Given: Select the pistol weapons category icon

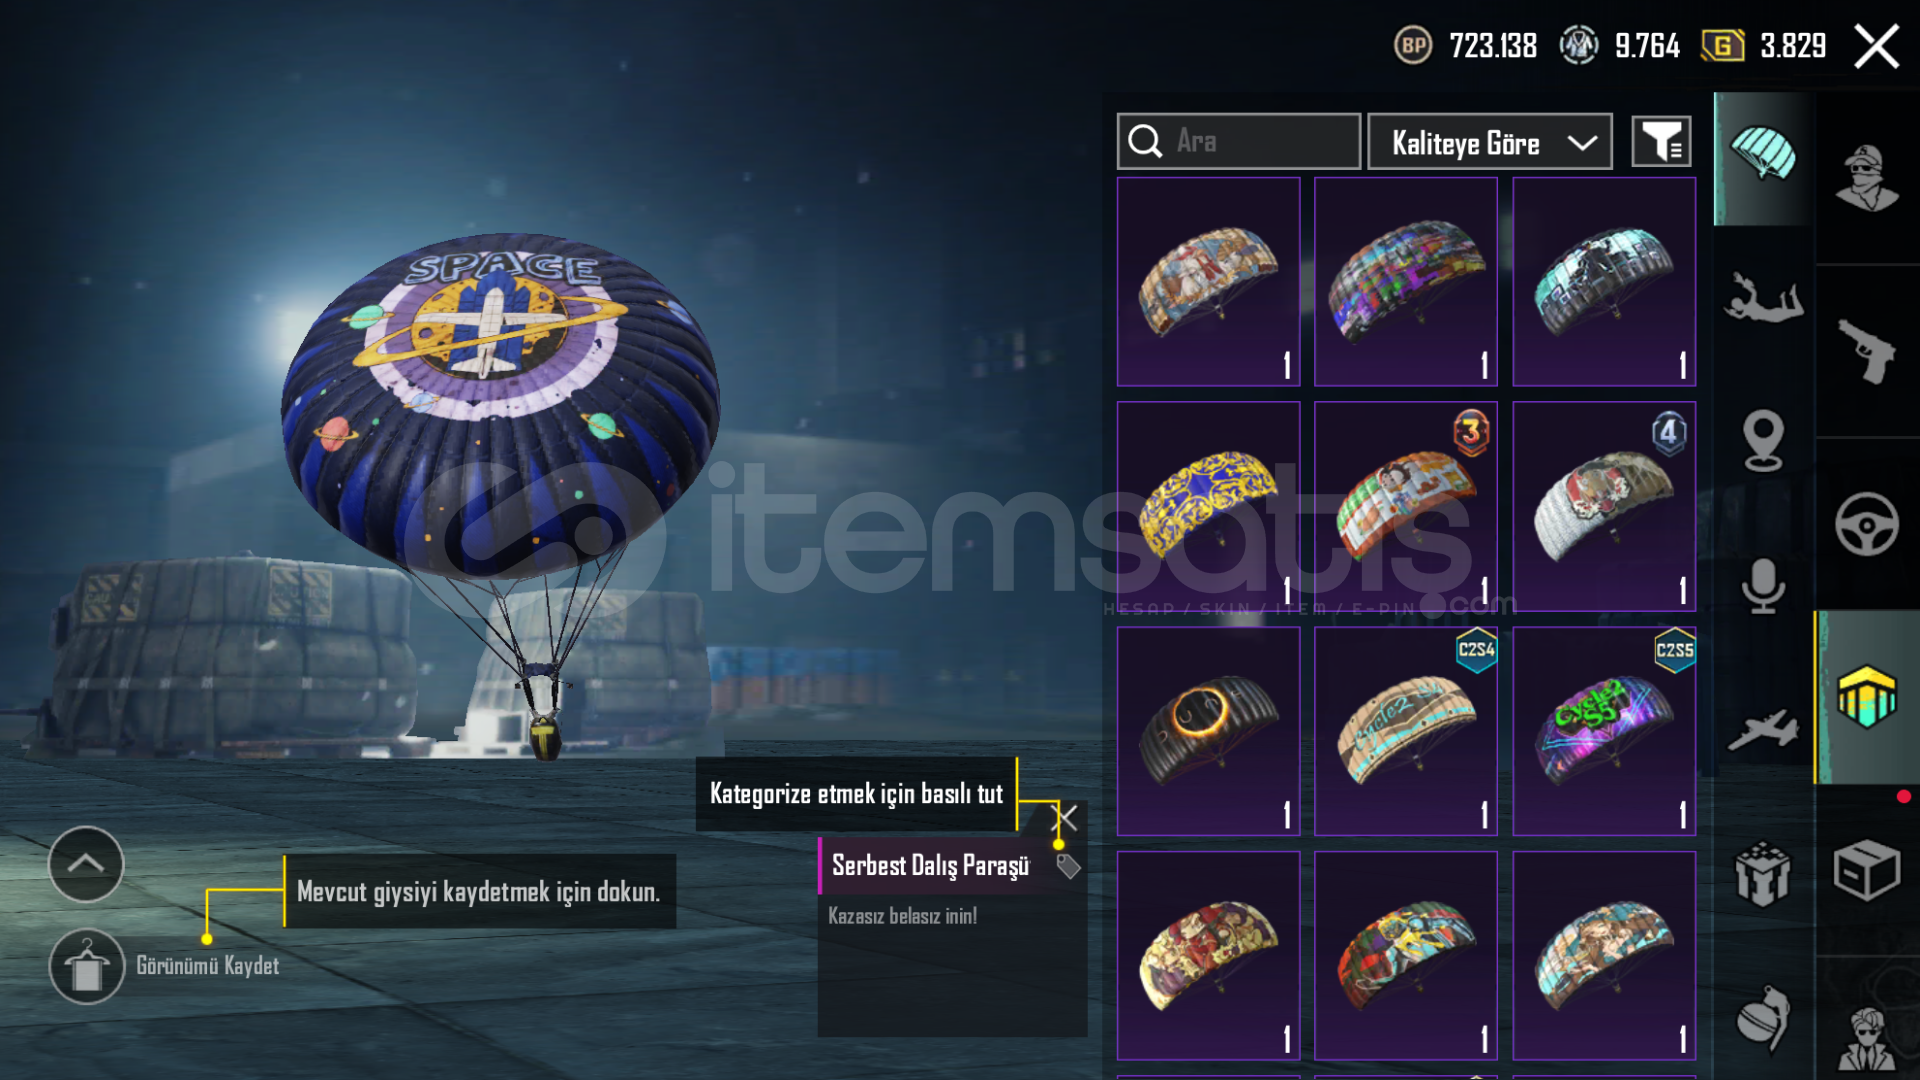Looking at the screenshot, I should pyautogui.click(x=1867, y=351).
